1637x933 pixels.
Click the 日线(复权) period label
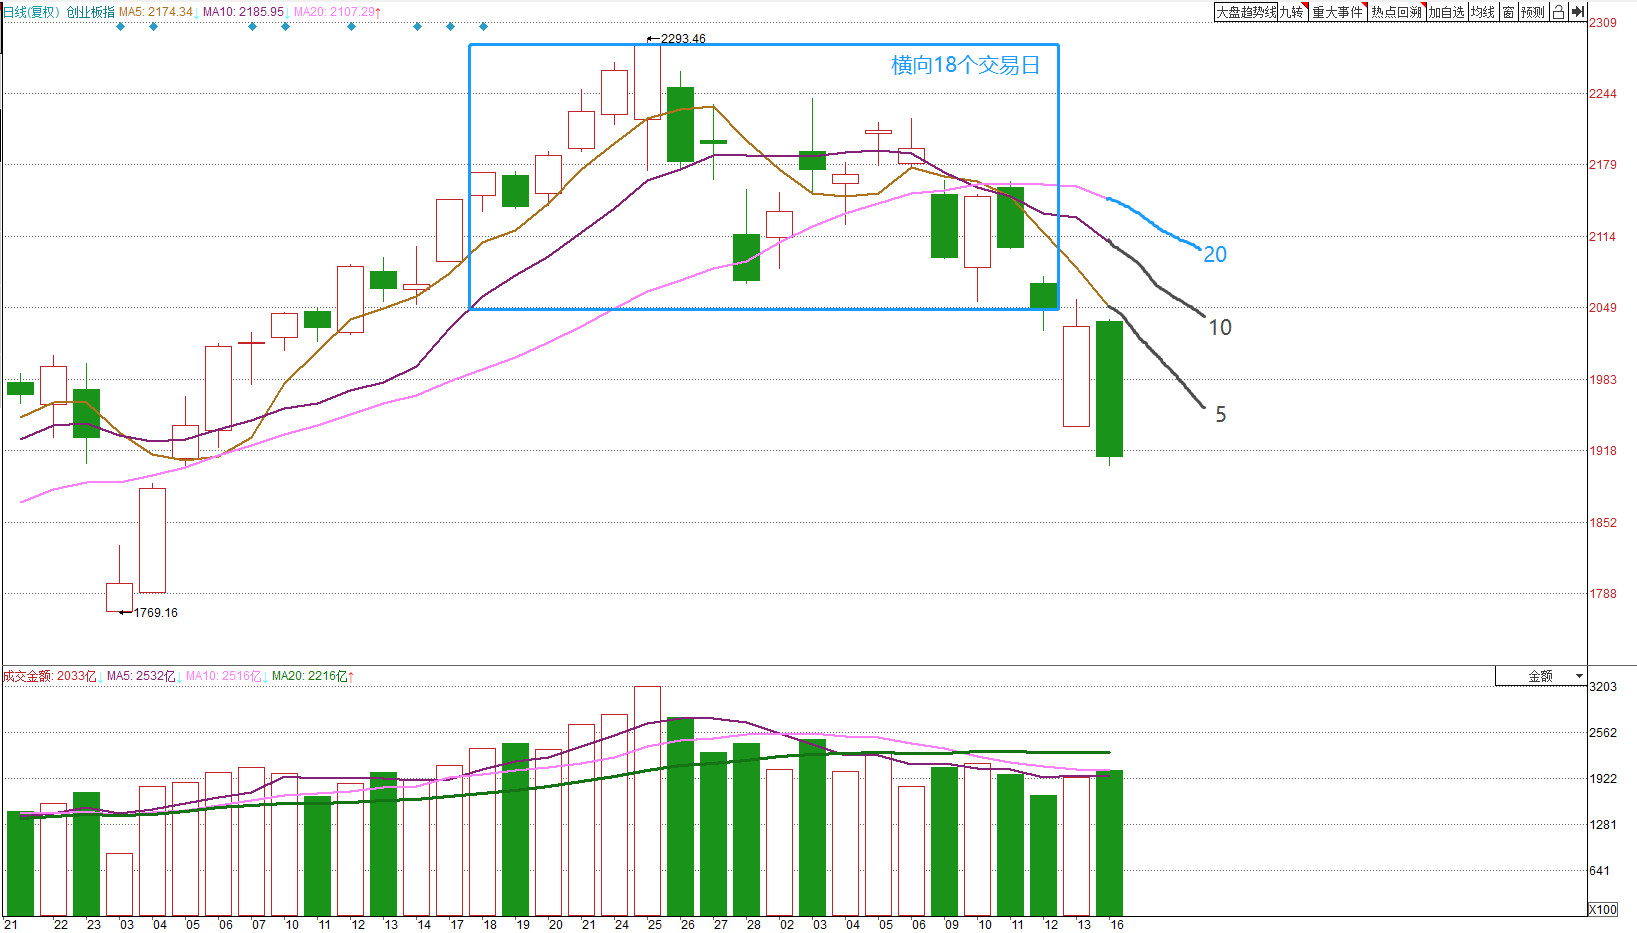pos(31,12)
